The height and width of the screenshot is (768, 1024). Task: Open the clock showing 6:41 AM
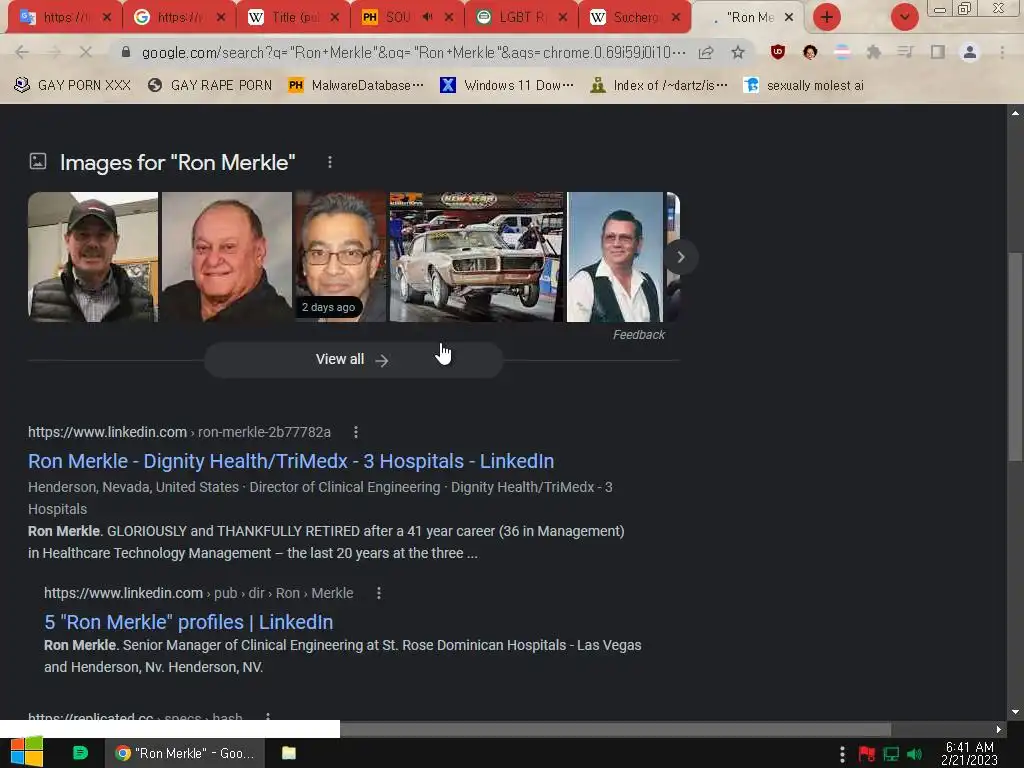[x=970, y=754]
